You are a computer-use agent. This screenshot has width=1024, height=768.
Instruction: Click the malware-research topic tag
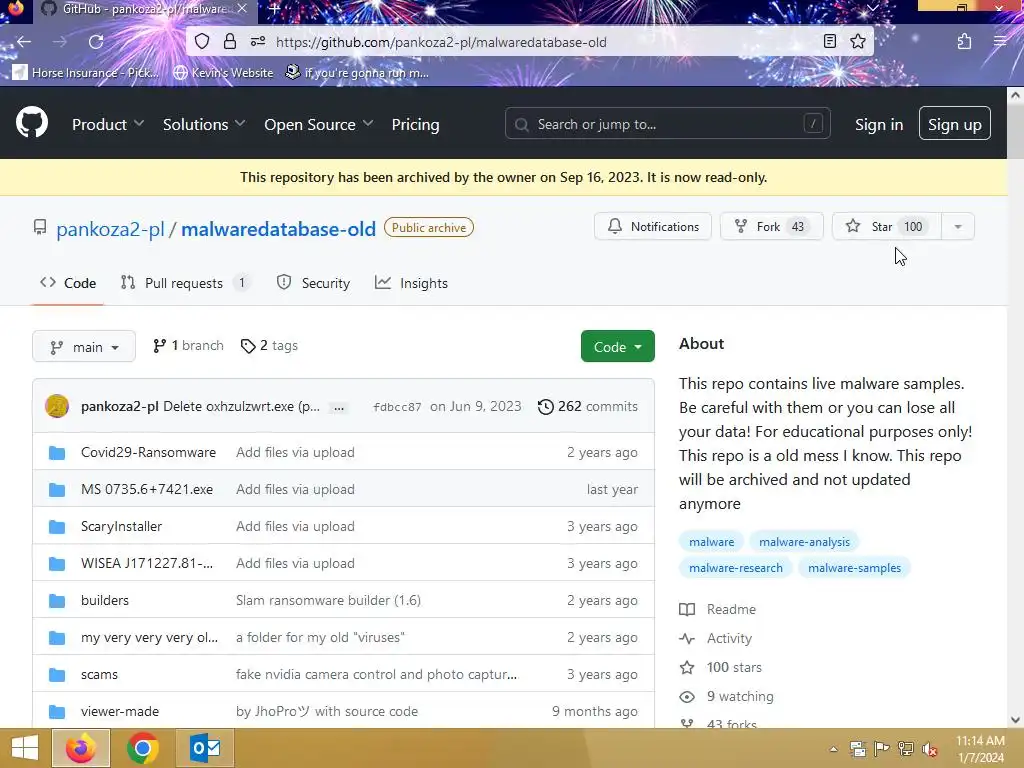735,568
